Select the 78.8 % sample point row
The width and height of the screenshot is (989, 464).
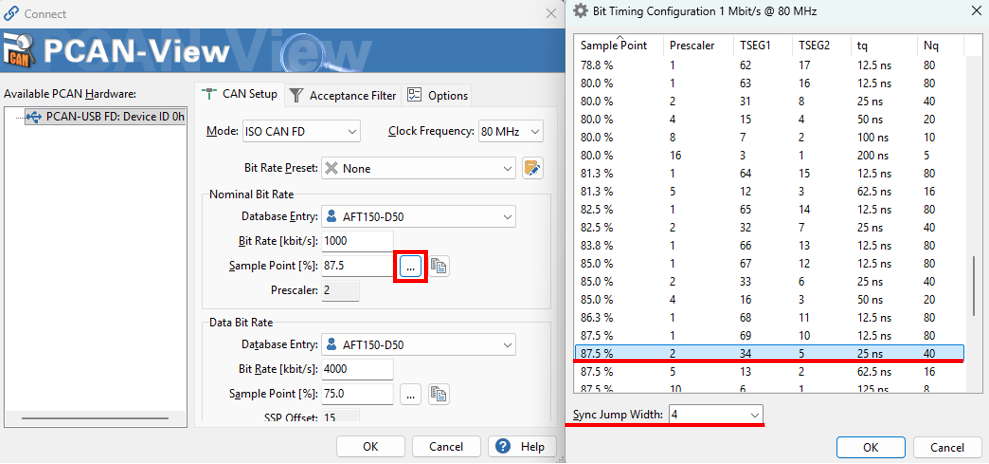(770, 64)
